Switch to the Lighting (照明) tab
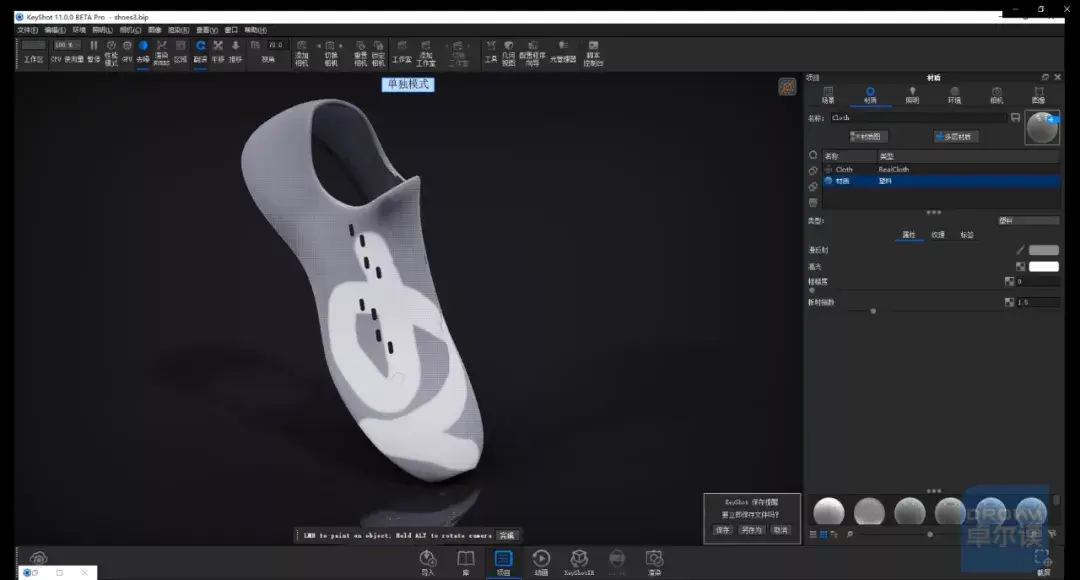Viewport: 1080px width, 580px height. point(912,95)
